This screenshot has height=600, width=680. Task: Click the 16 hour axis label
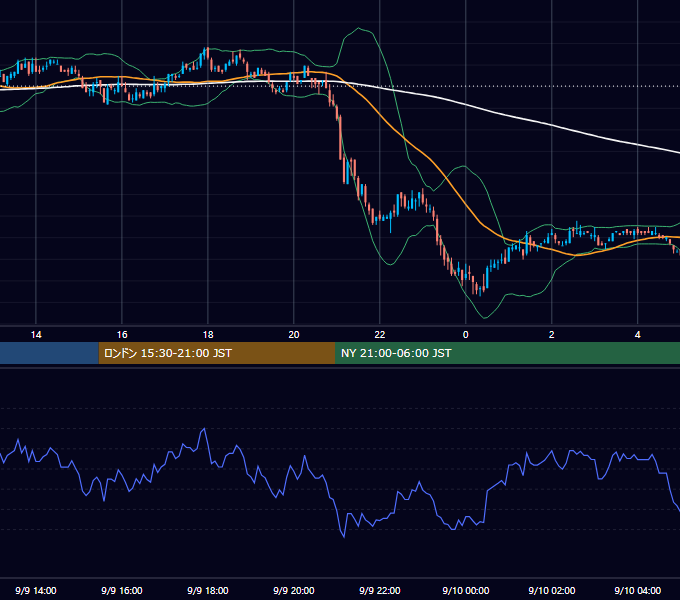click(x=122, y=335)
